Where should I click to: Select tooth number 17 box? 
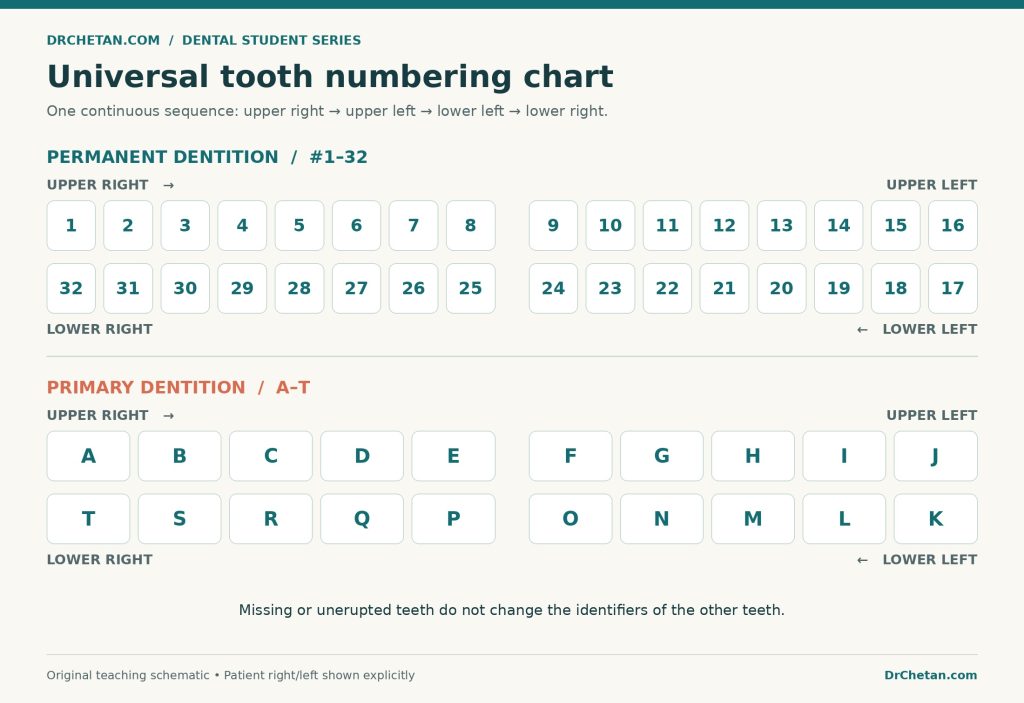point(953,288)
